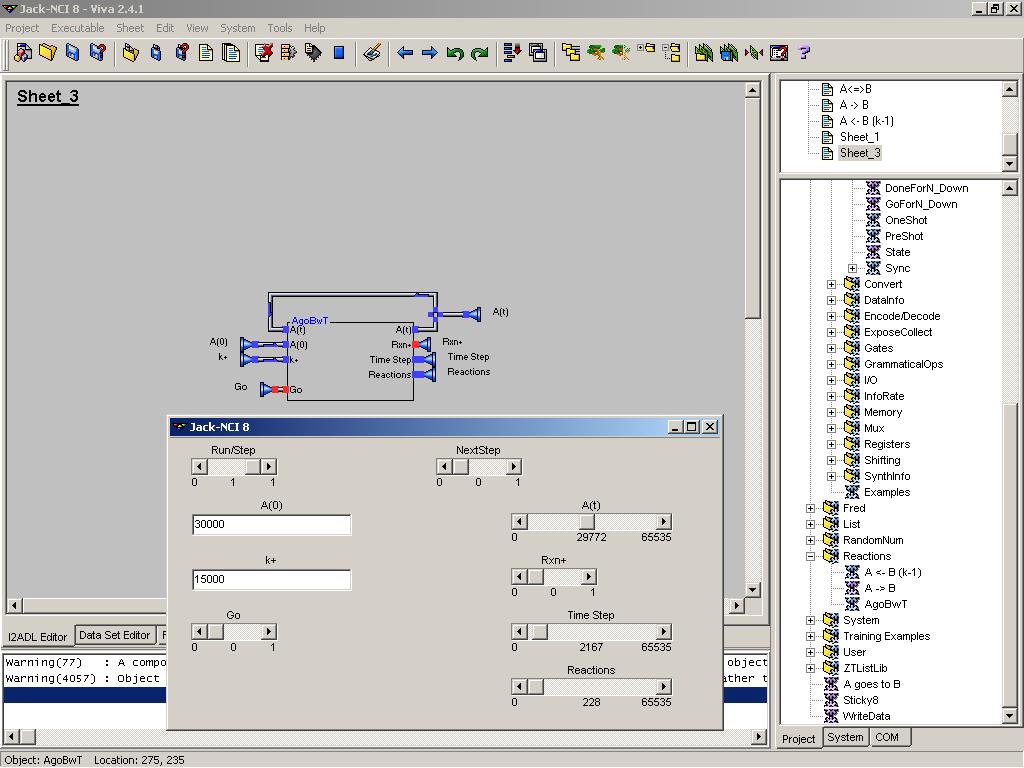Click the black chip toolbar icon
Screen dimensions: 1024x768
(x=313, y=52)
